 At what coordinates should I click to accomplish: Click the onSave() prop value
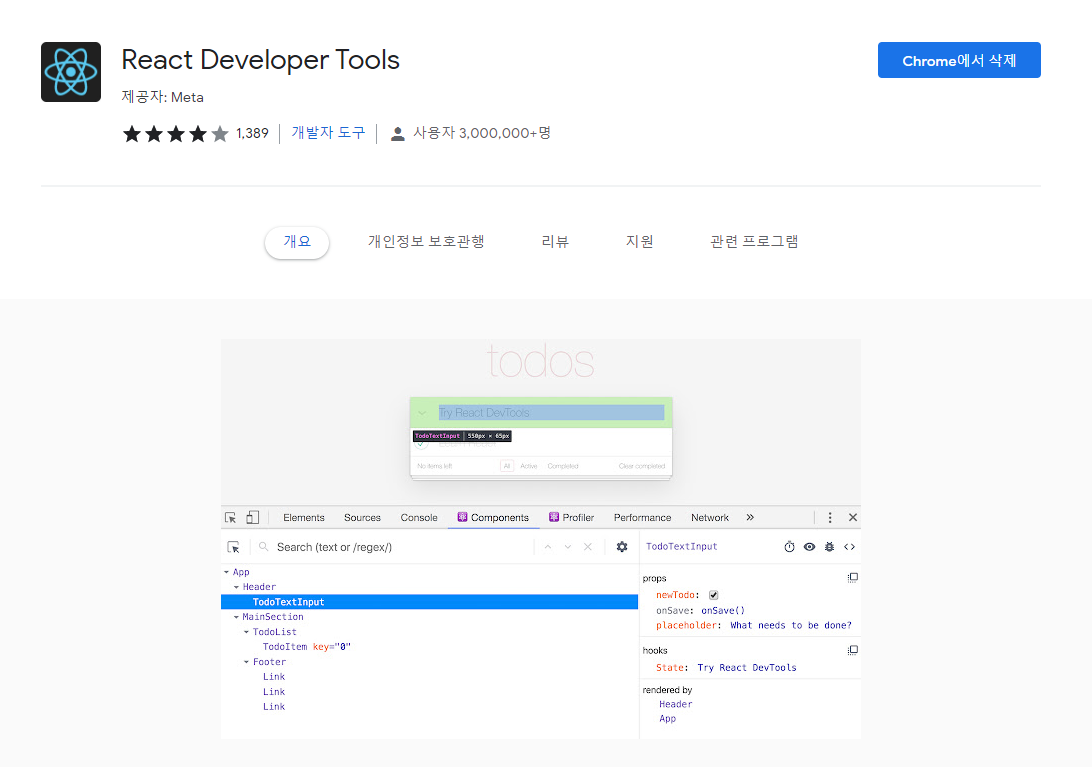[723, 611]
